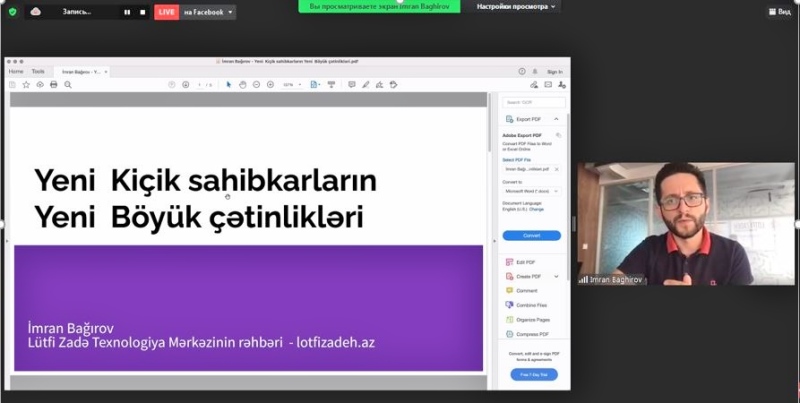Click the Save file icon
This screenshot has width=800, height=403.
[12, 85]
